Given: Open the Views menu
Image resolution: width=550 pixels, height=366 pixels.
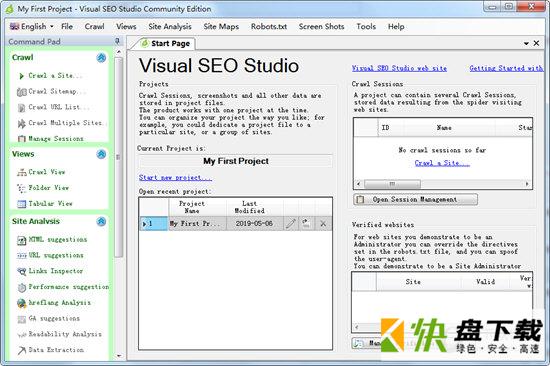Looking at the screenshot, I should [x=126, y=26].
